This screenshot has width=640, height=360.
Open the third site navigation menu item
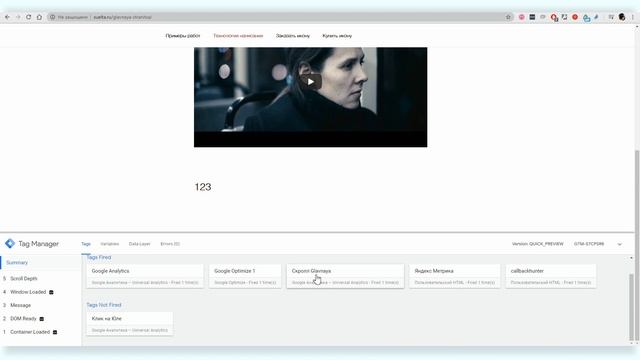coord(293,36)
